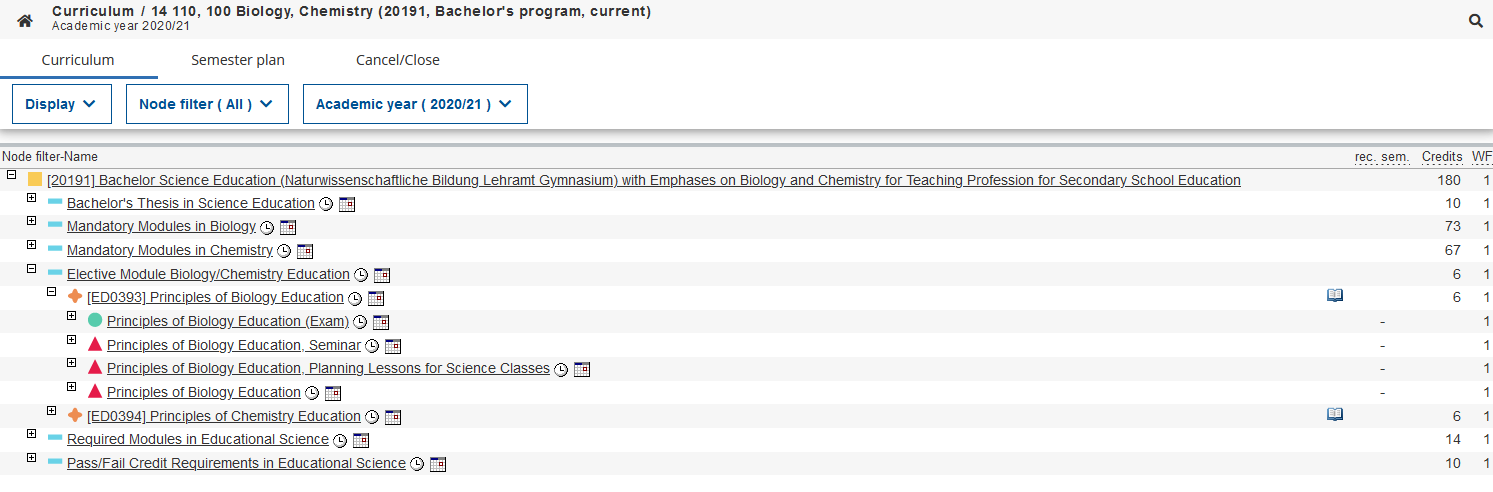
Task: Open the Display dropdown
Action: click(61, 104)
